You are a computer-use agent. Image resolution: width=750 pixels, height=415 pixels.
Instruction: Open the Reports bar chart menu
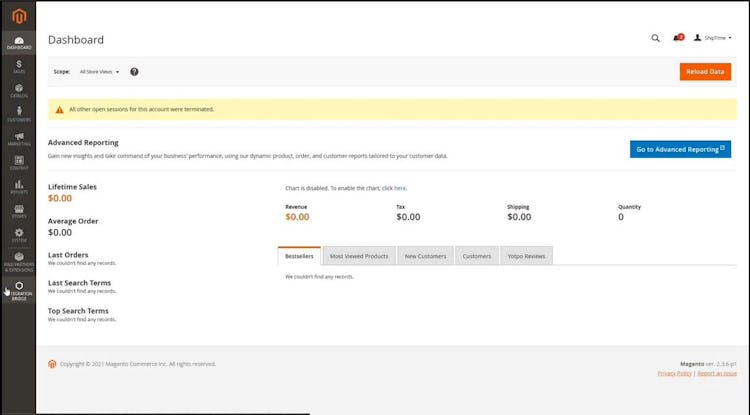coord(19,186)
